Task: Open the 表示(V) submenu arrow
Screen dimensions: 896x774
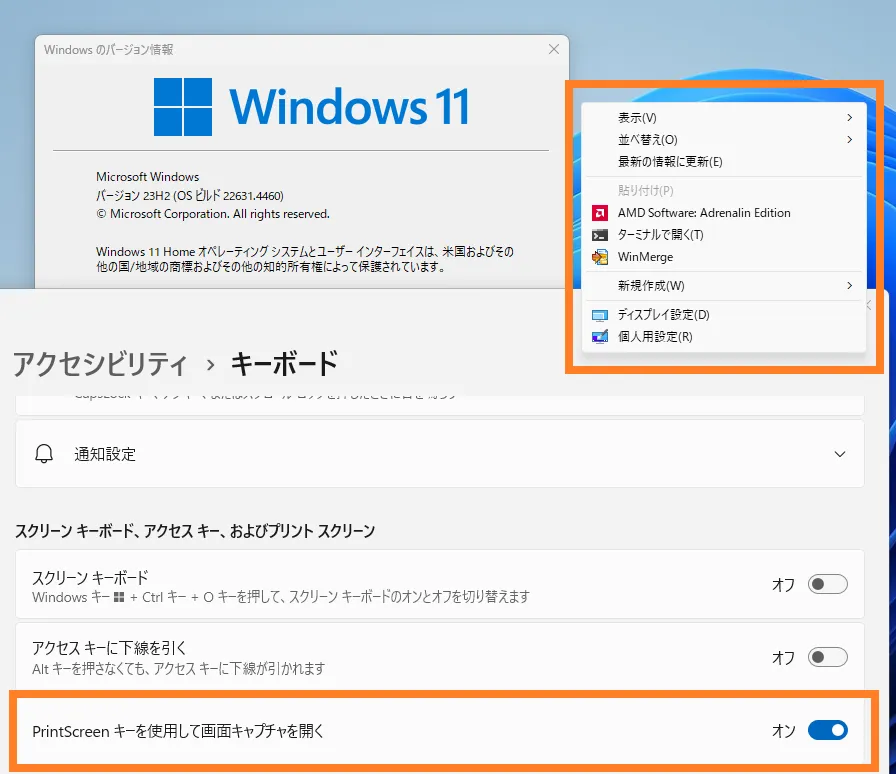Action: 850,117
